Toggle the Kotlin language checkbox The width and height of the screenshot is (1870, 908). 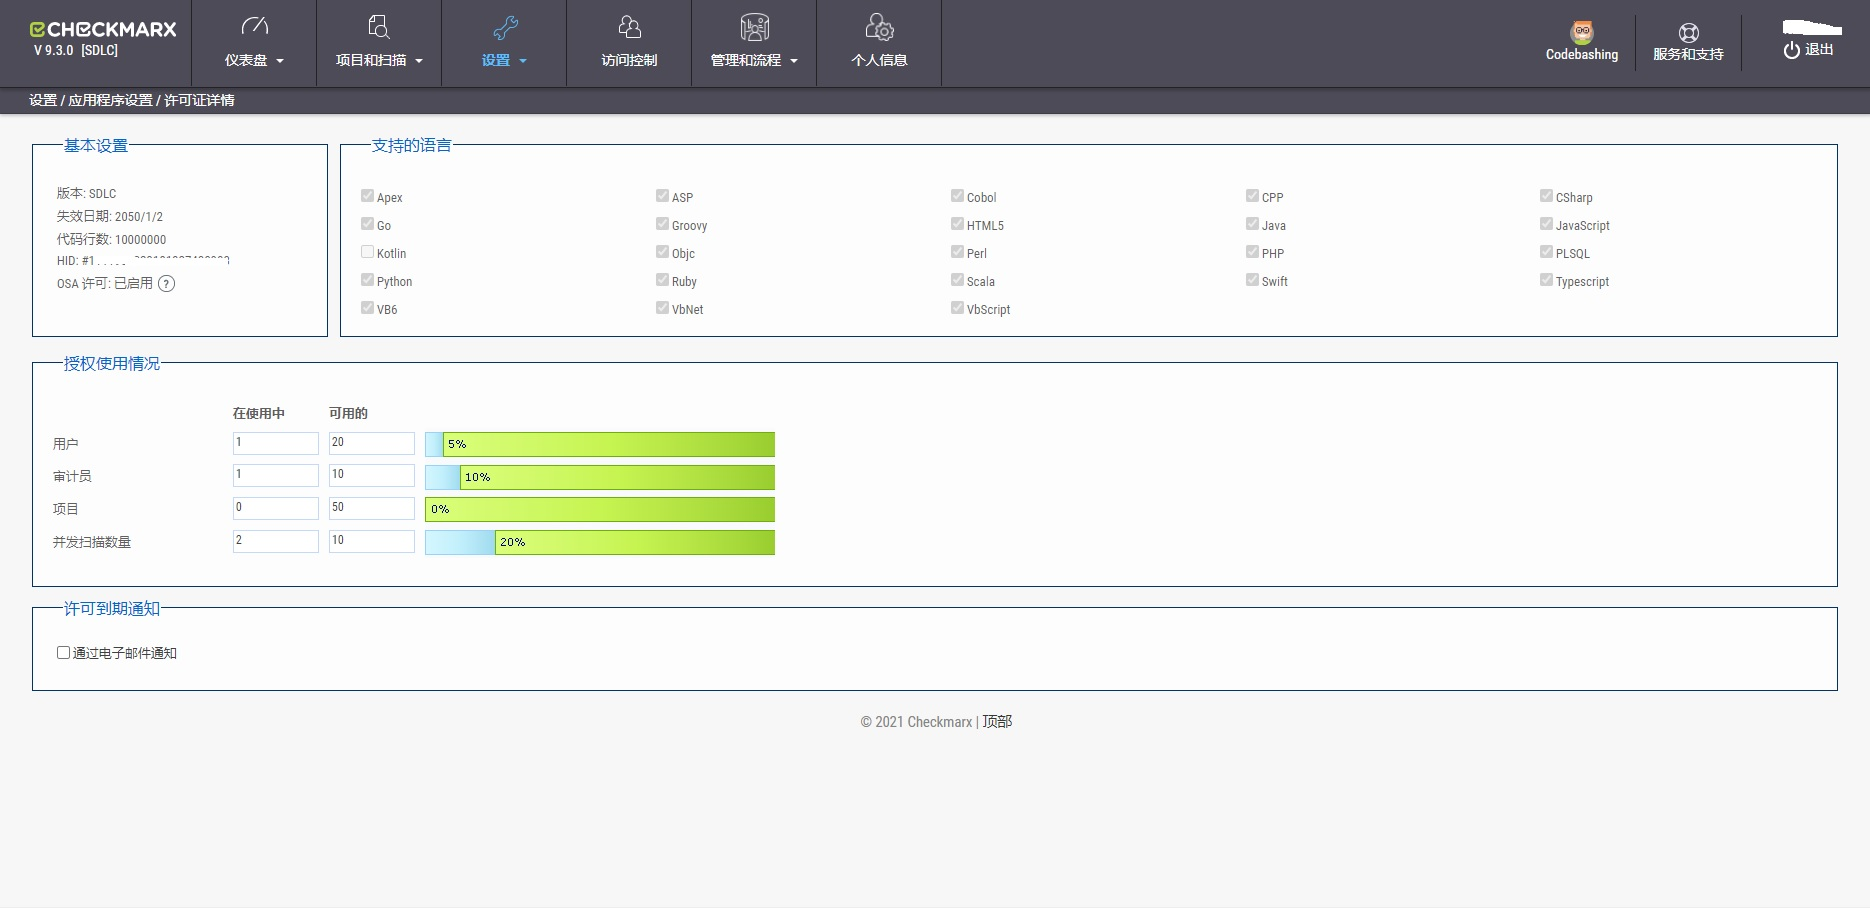pyautogui.click(x=367, y=252)
